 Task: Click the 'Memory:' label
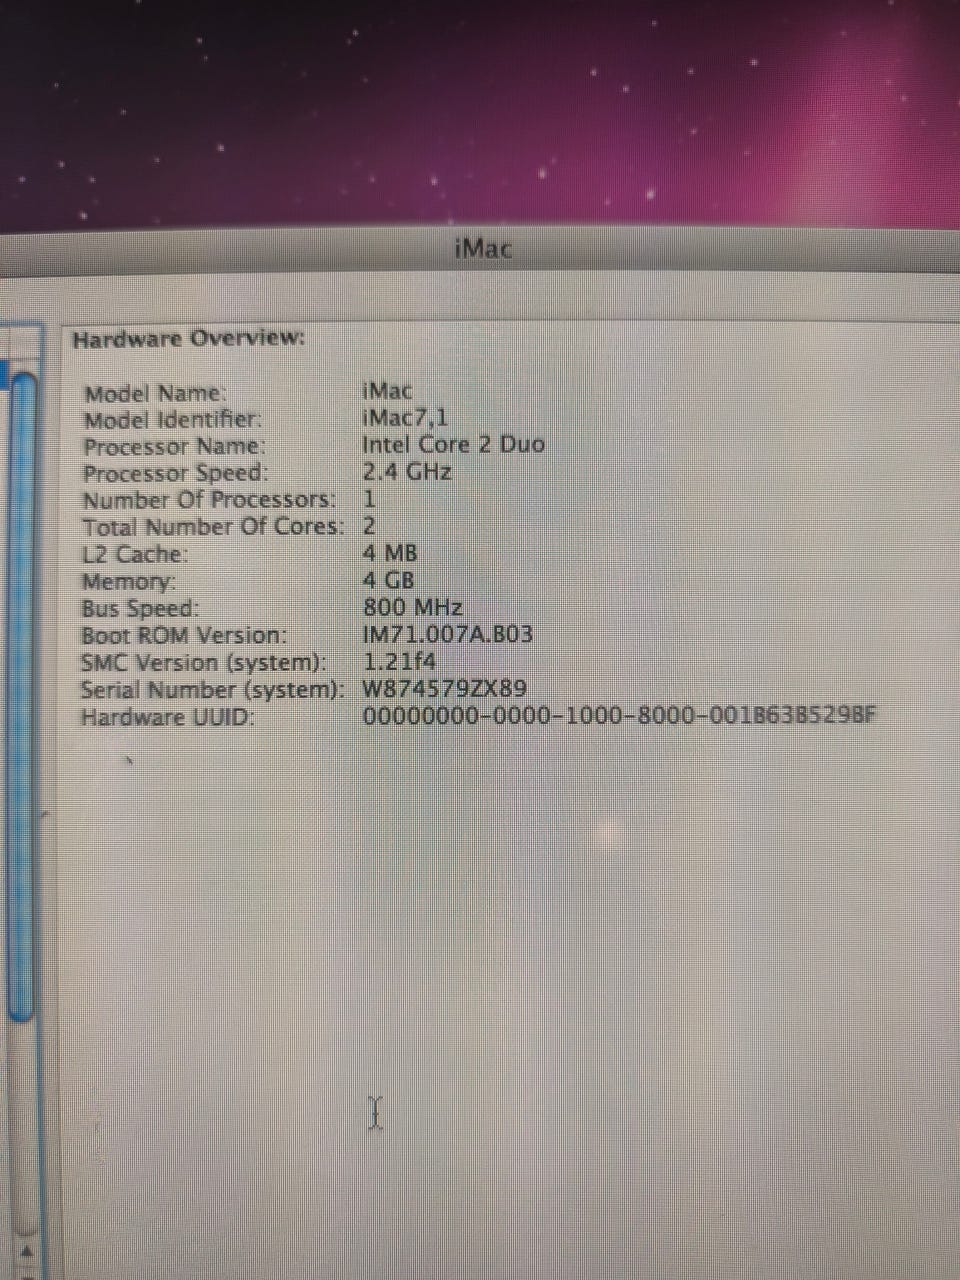128,581
